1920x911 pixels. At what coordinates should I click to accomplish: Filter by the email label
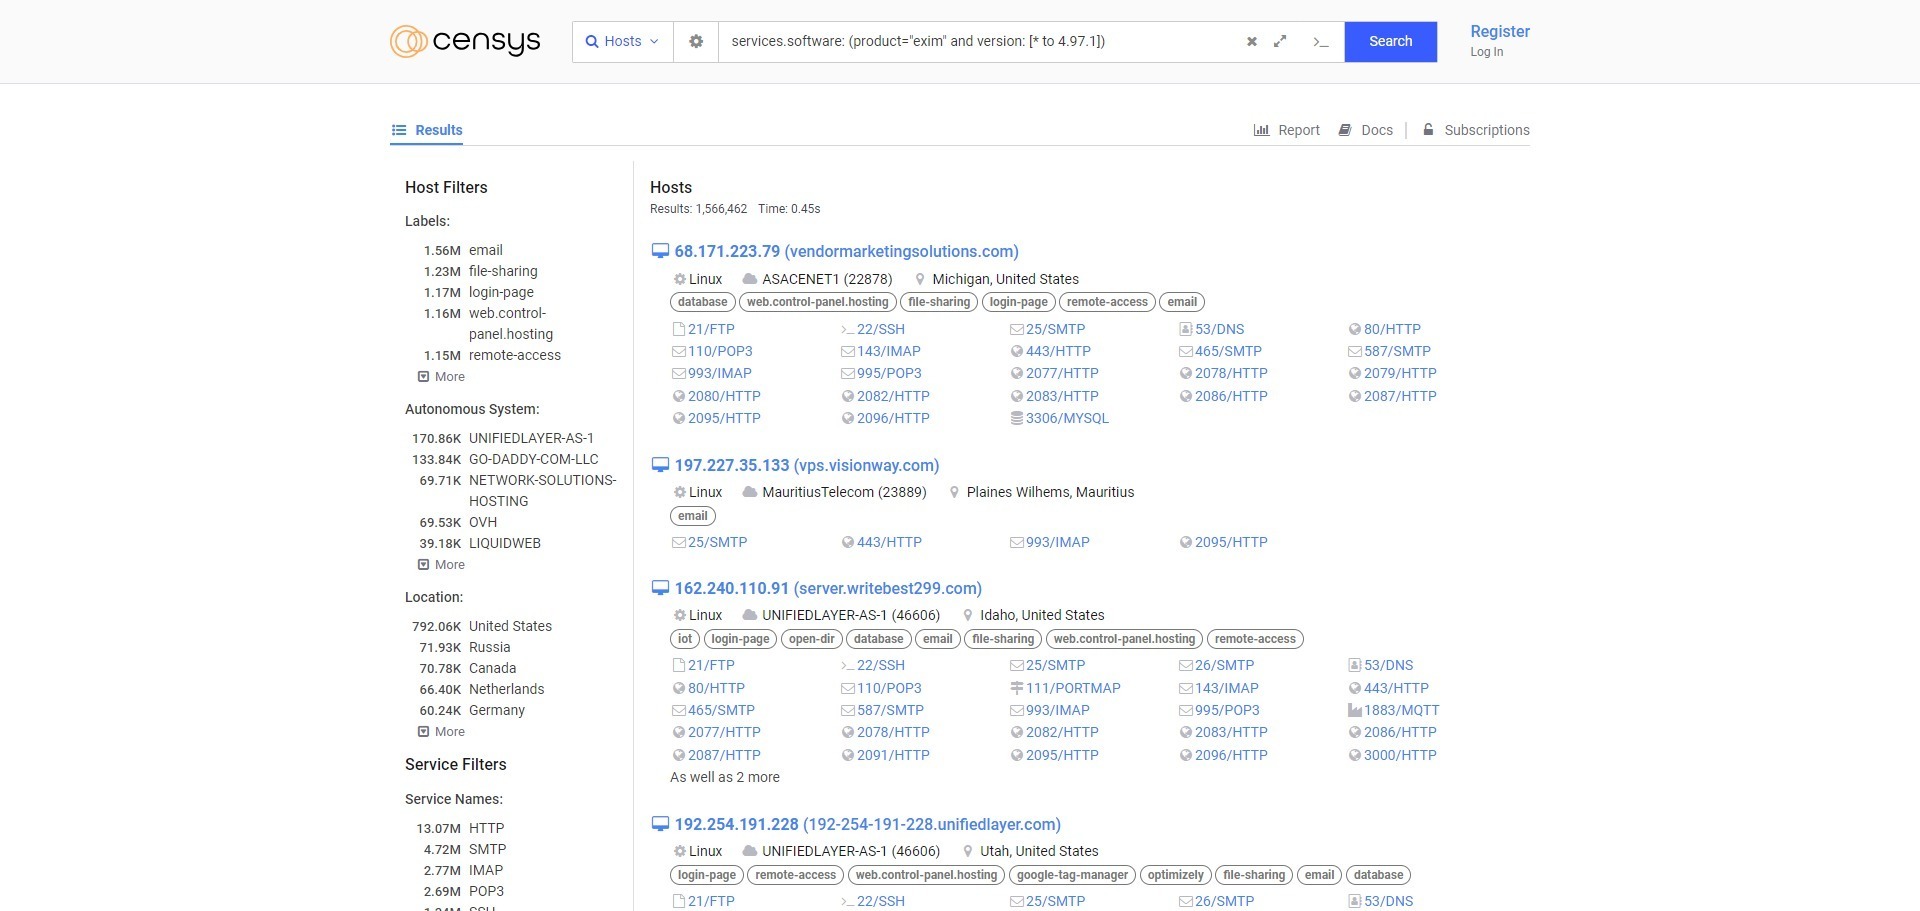tap(485, 250)
